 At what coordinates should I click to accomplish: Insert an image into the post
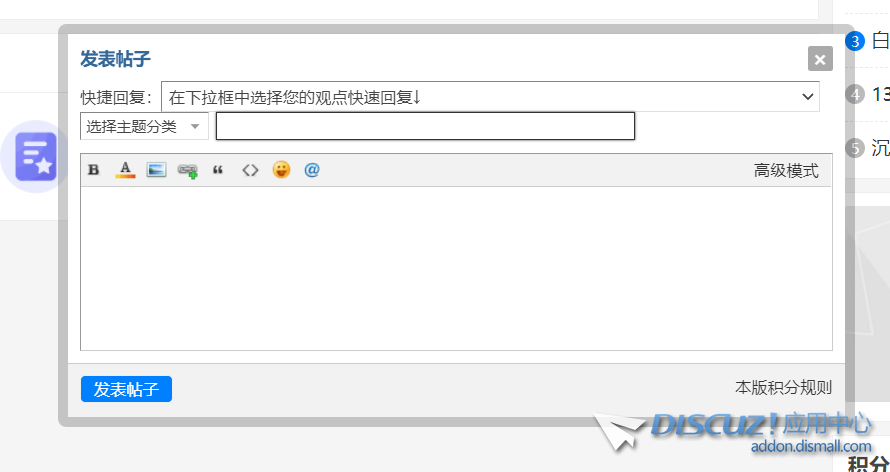(156, 170)
